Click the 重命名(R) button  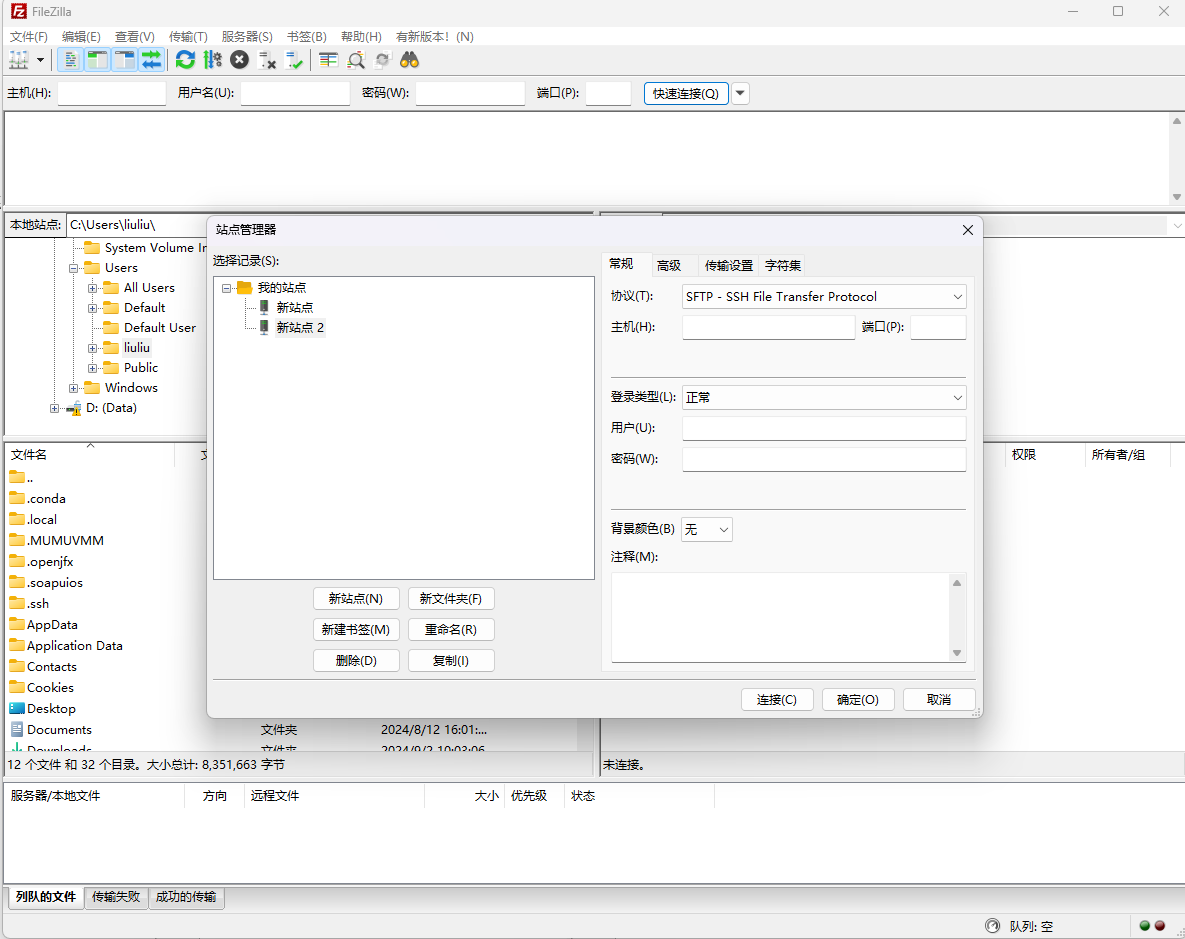(451, 630)
